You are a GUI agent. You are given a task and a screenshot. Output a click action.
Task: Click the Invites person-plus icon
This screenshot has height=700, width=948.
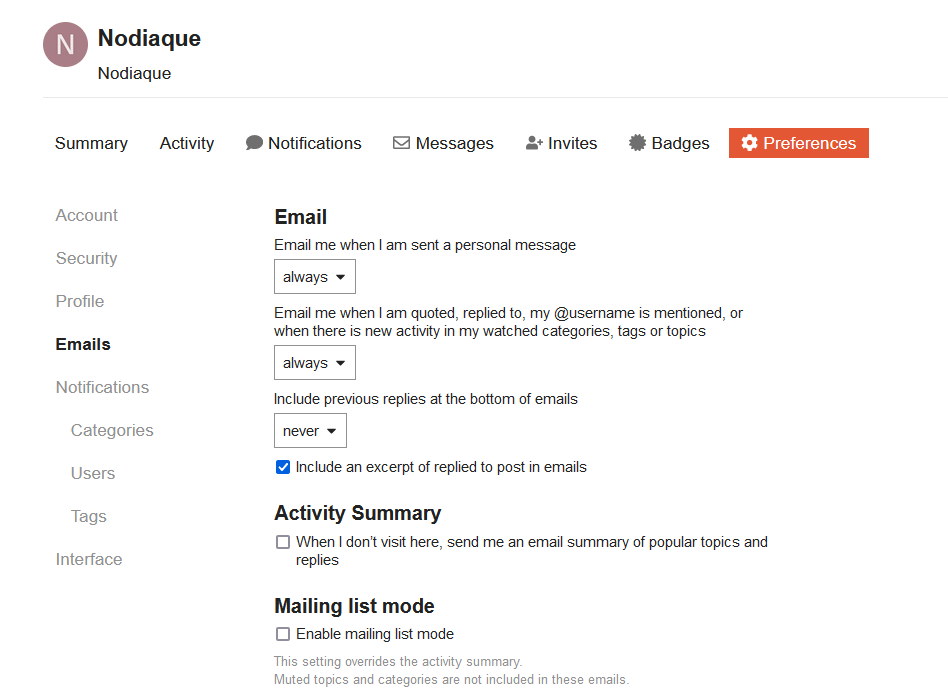click(534, 143)
